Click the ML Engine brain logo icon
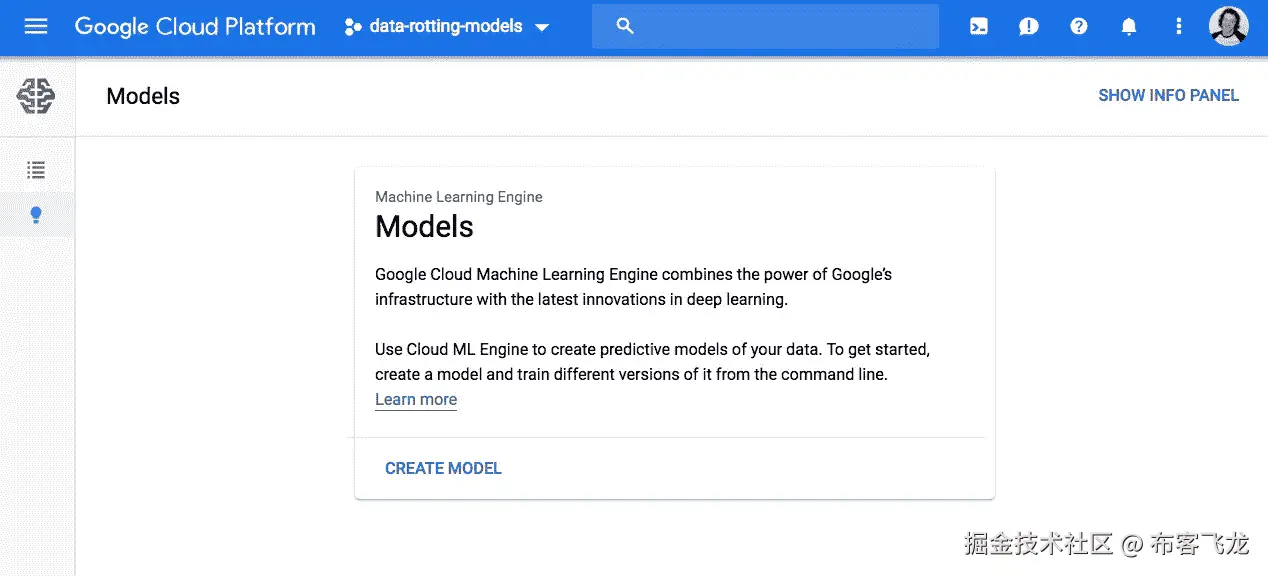 (36, 96)
